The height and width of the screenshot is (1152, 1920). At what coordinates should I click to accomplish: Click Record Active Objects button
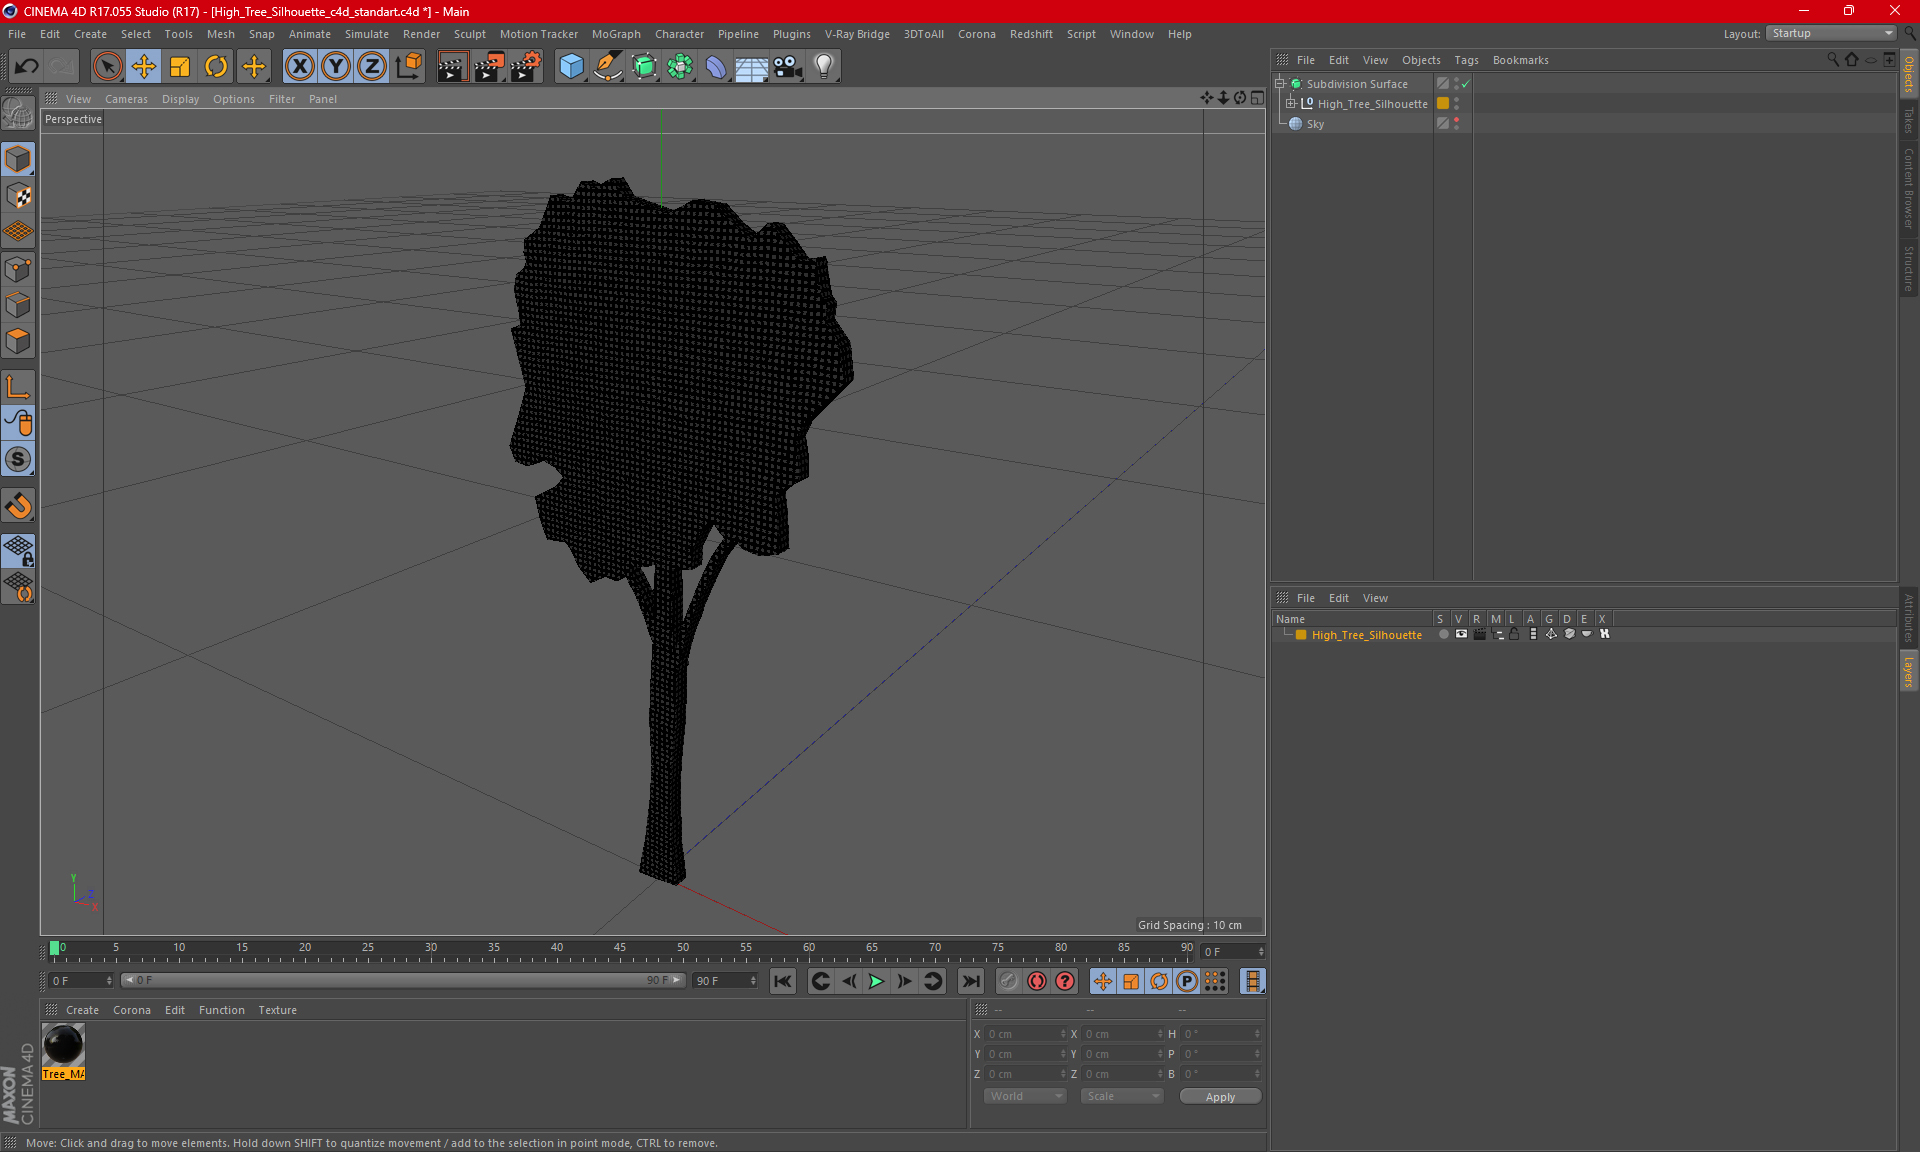1009,981
